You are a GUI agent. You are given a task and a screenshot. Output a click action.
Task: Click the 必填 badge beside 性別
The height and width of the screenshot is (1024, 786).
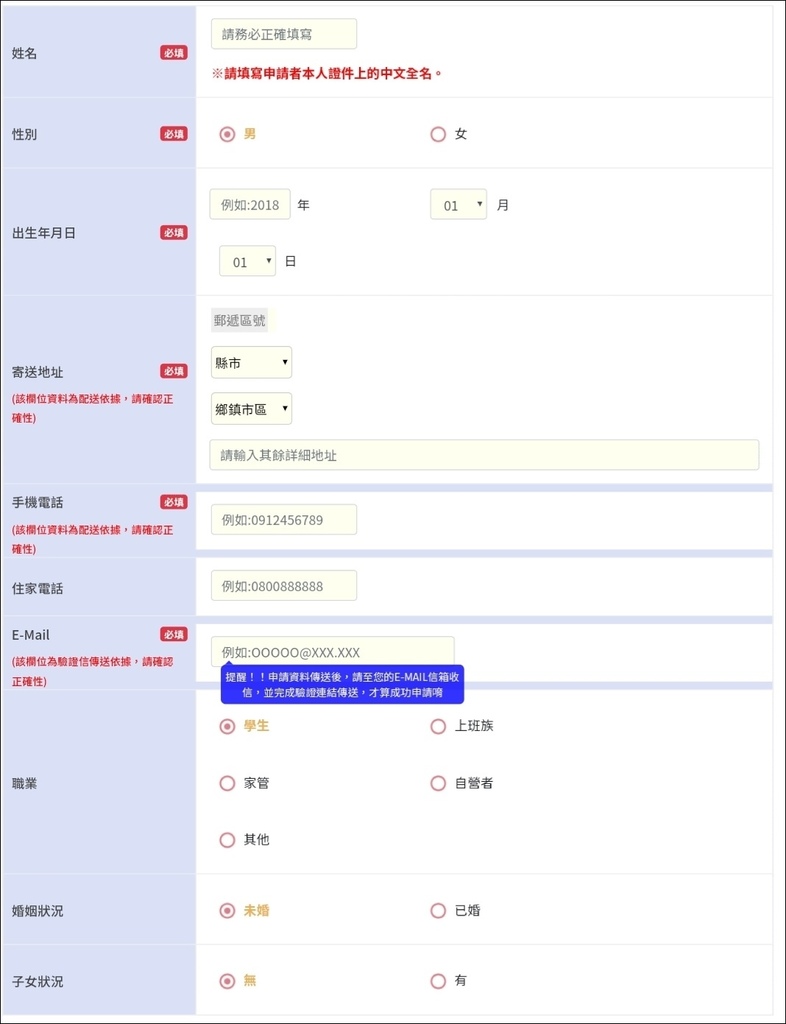[174, 134]
